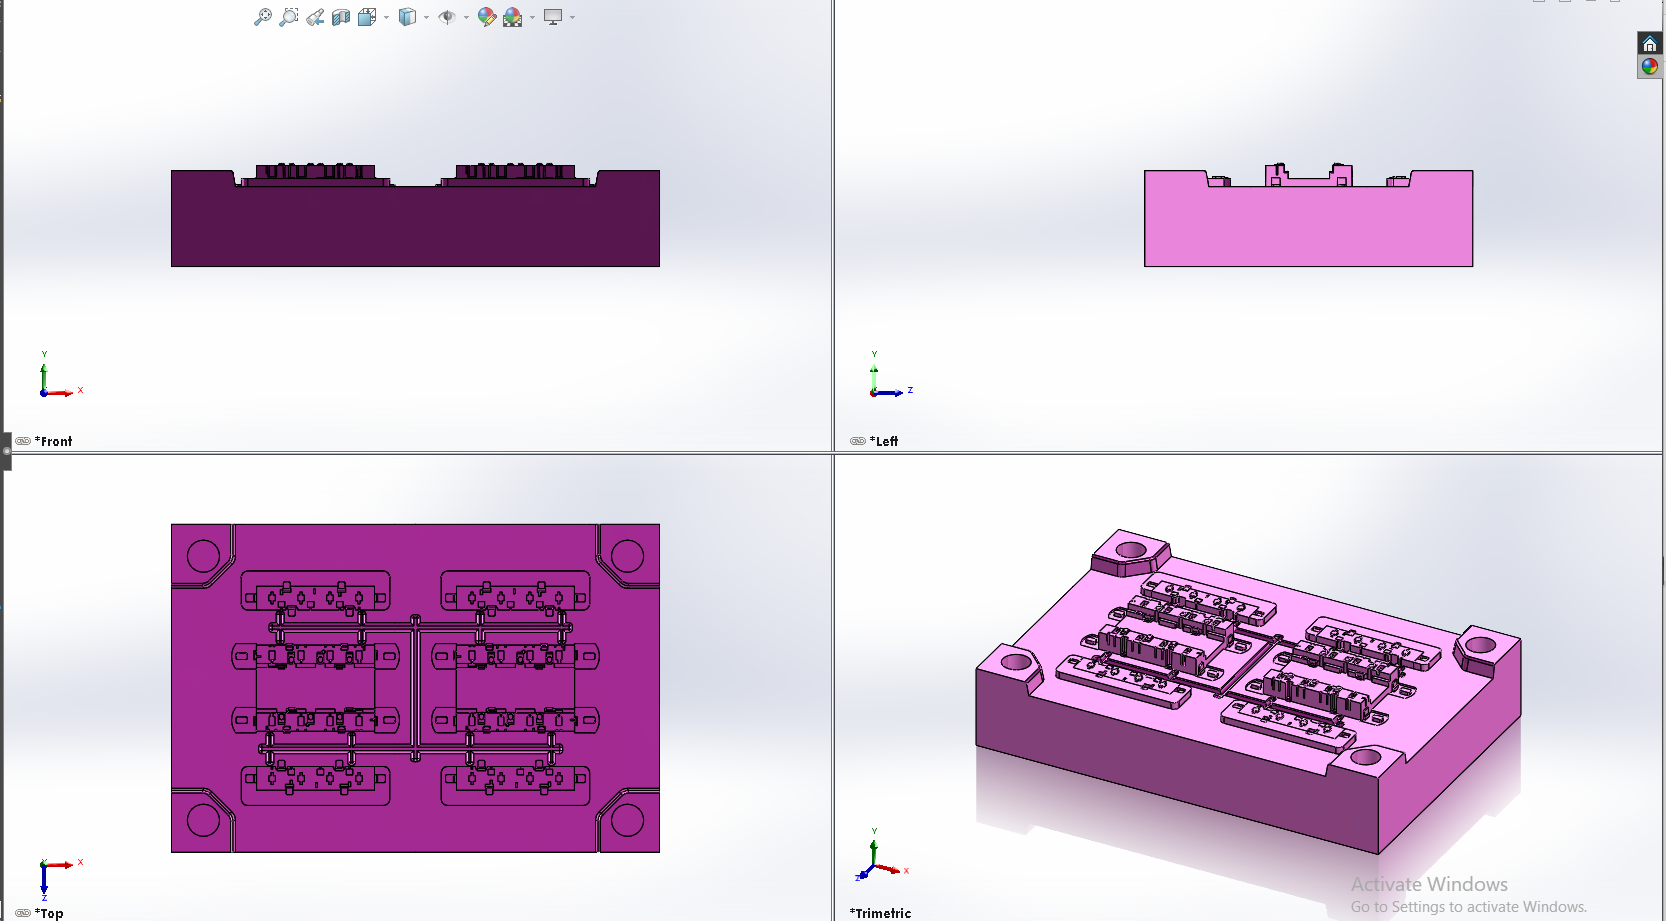Click the bottom-left corner hole in Top view
The image size is (1666, 921).
click(x=203, y=820)
